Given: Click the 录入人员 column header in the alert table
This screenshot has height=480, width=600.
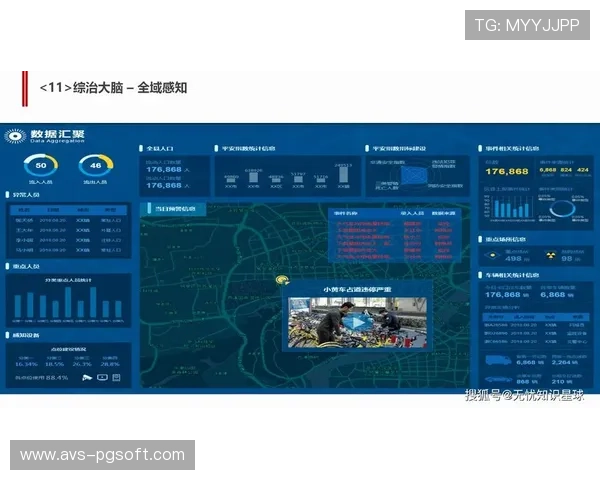Looking at the screenshot, I should coord(412,213).
